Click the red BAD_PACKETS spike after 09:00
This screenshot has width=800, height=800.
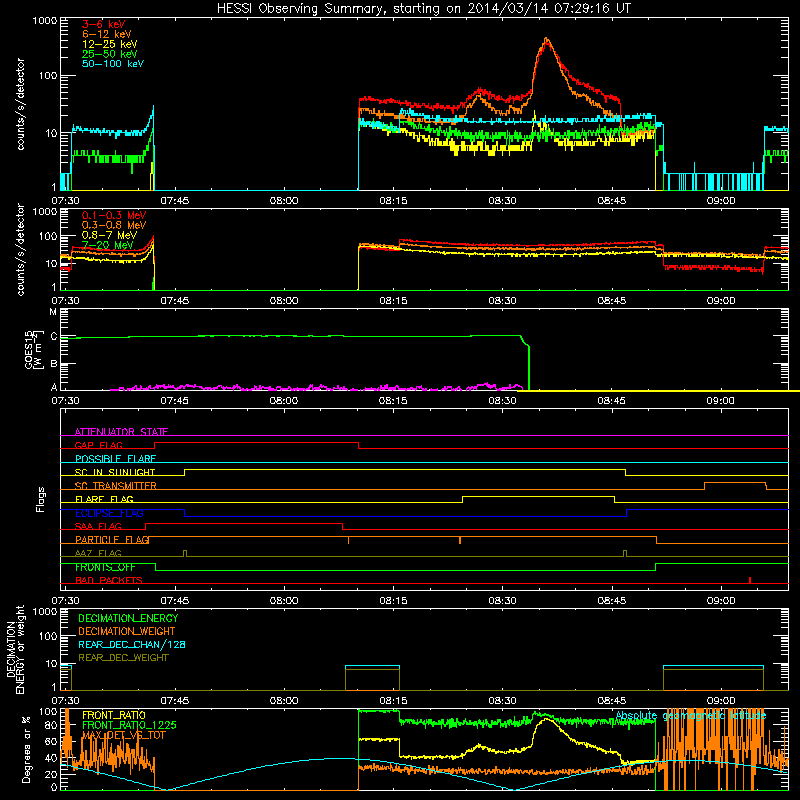[x=749, y=580]
